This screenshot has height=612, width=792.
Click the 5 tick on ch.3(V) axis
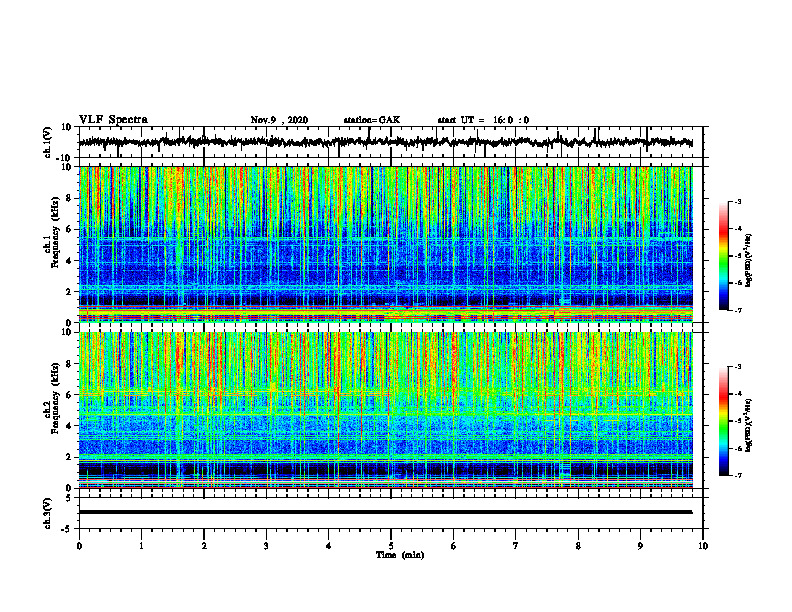(70, 498)
